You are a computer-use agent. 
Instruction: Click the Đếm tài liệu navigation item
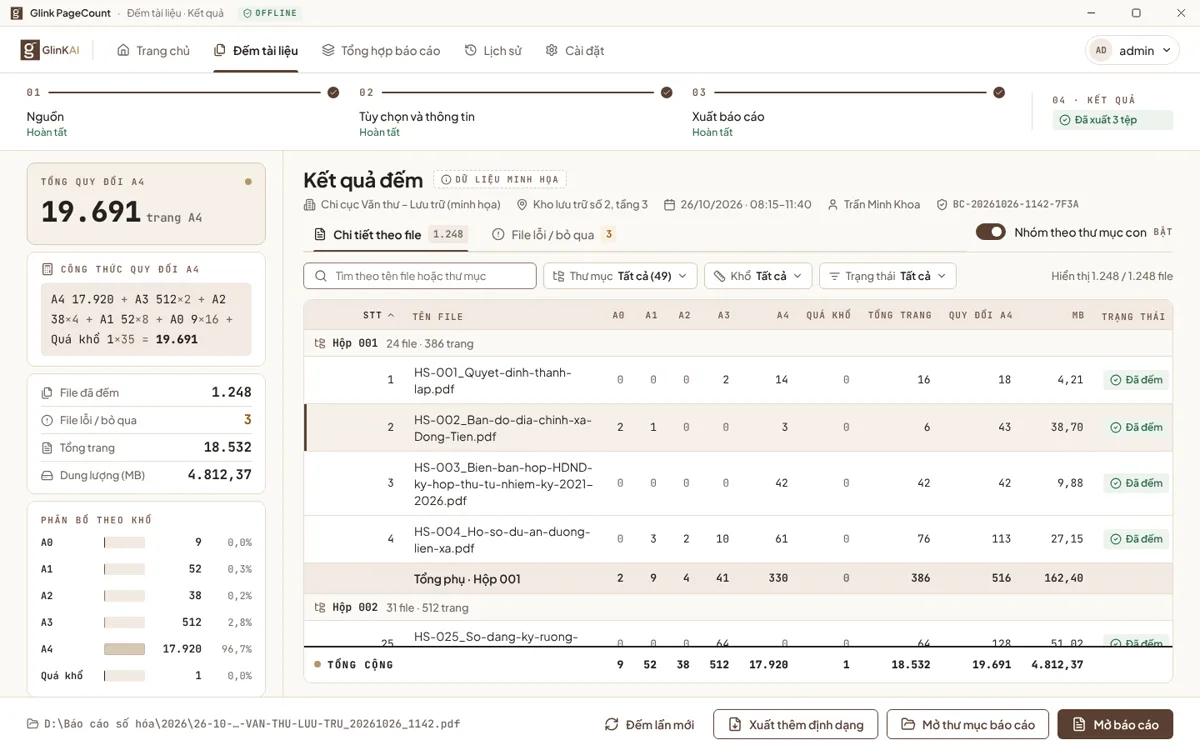(256, 50)
